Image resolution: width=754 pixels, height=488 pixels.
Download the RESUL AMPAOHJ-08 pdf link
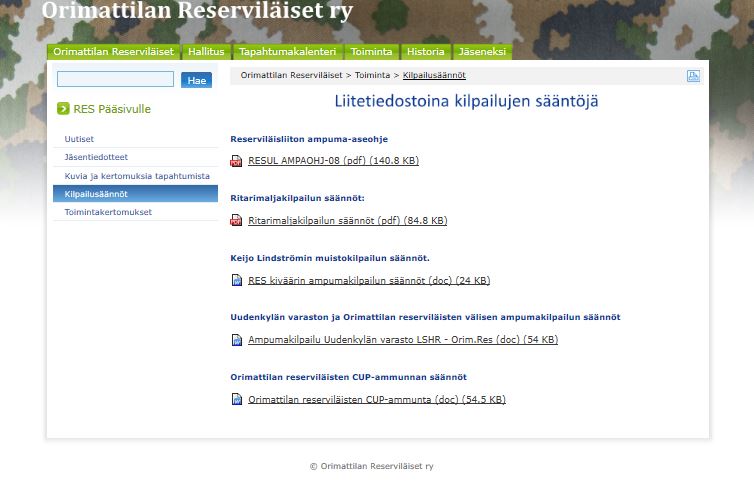click(333, 161)
